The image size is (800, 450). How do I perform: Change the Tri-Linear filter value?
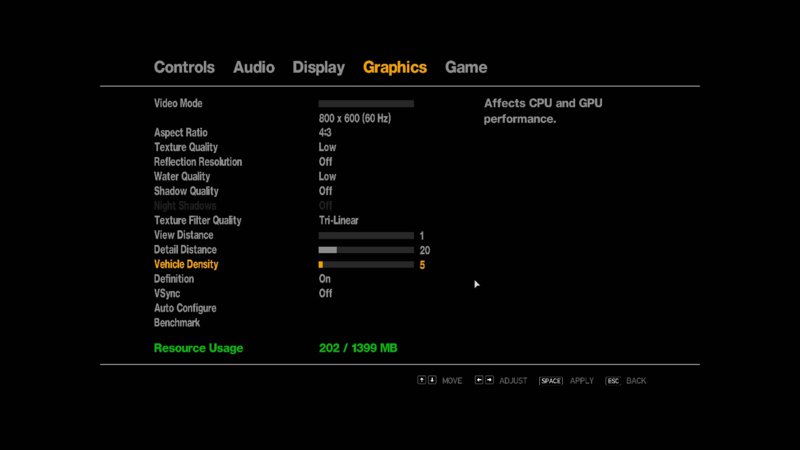(338, 220)
